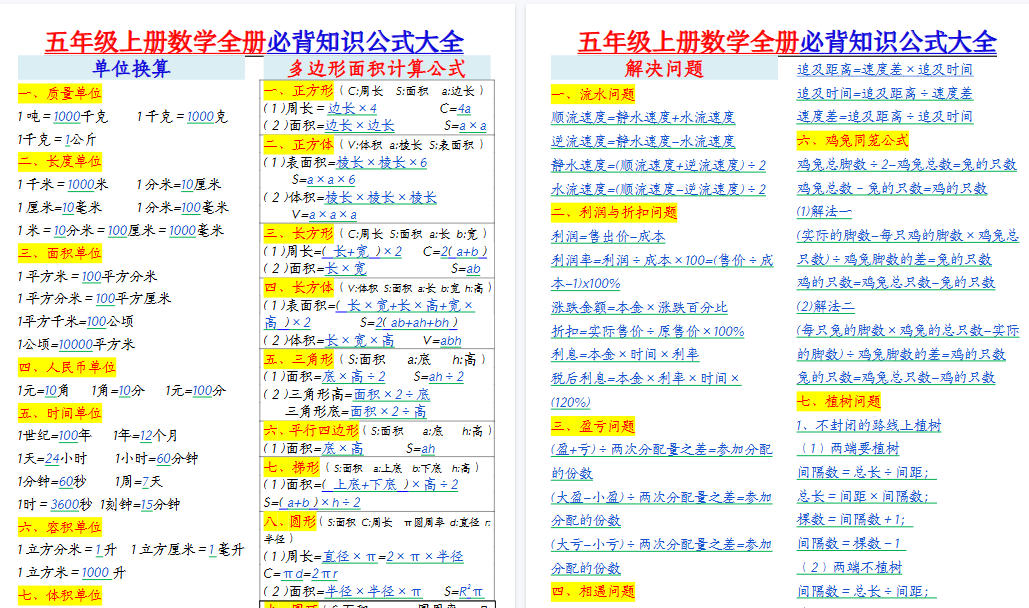Select the 二、长度单位 yellow heading
The image size is (1029, 608).
[x=61, y=160]
